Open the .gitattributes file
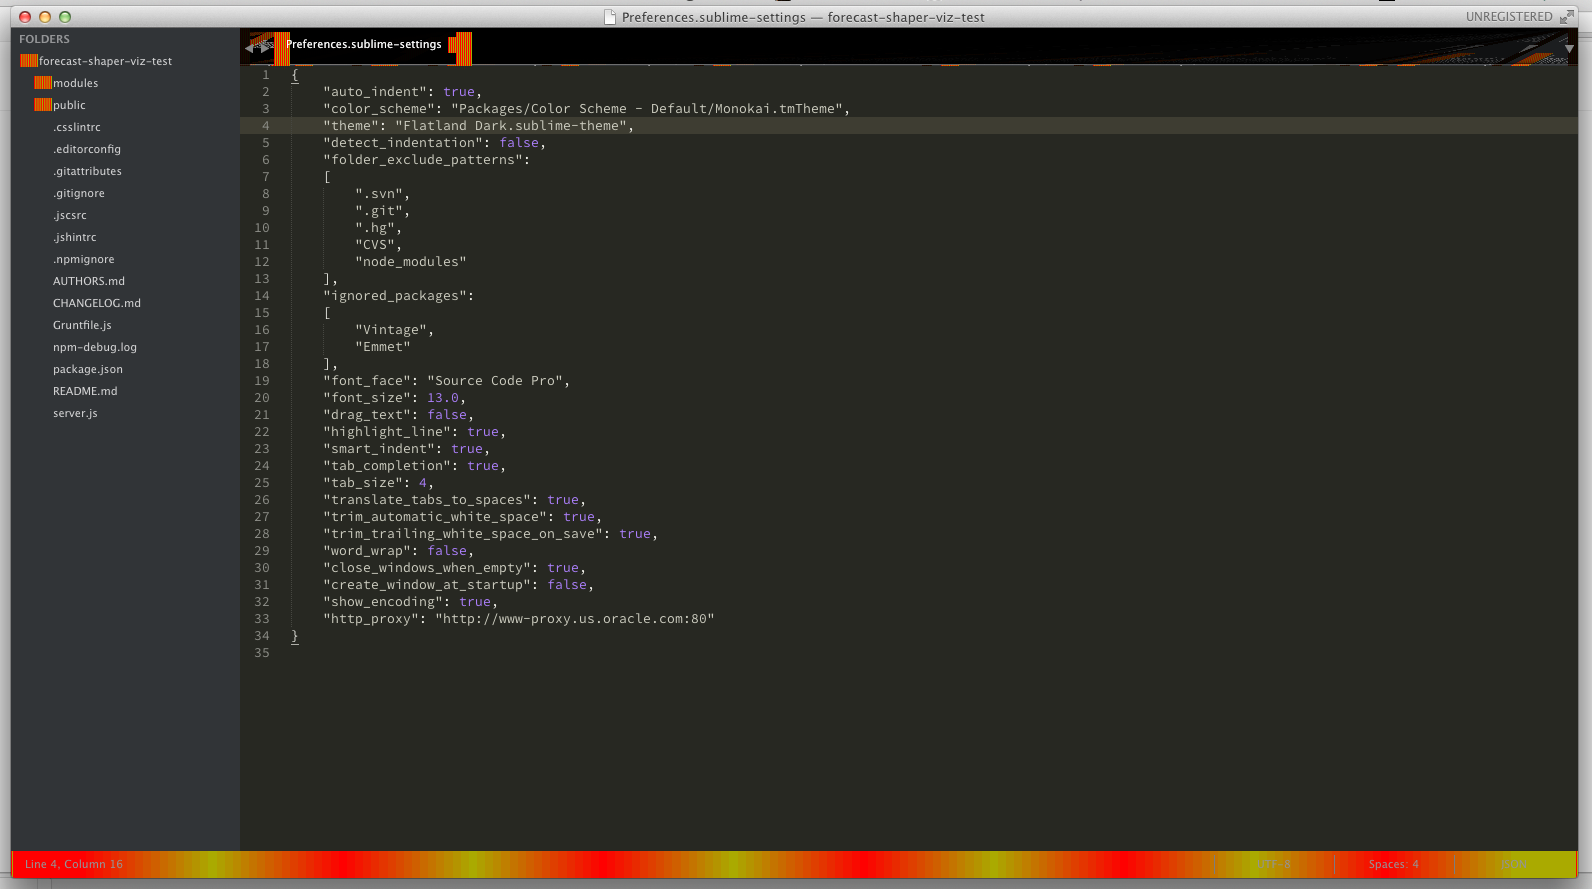 pyautogui.click(x=87, y=171)
